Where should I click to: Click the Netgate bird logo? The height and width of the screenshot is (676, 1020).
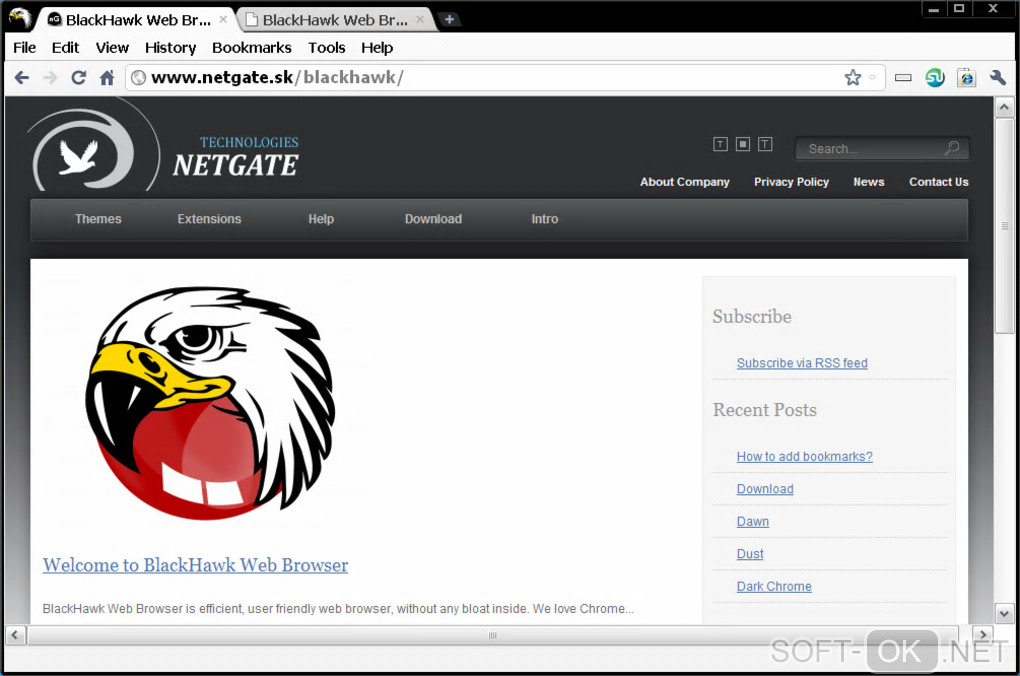coord(92,146)
